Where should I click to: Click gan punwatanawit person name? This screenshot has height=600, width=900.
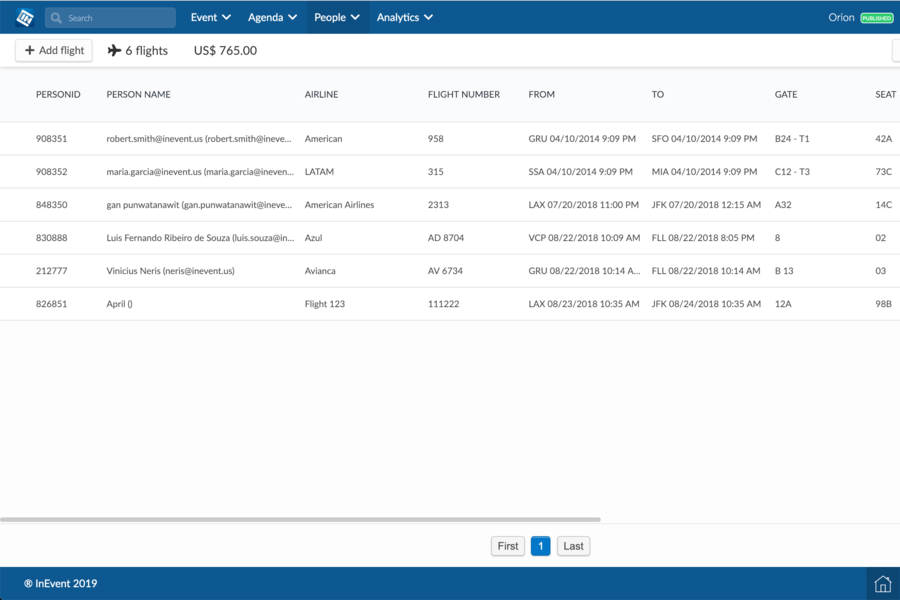pyautogui.click(x=199, y=204)
